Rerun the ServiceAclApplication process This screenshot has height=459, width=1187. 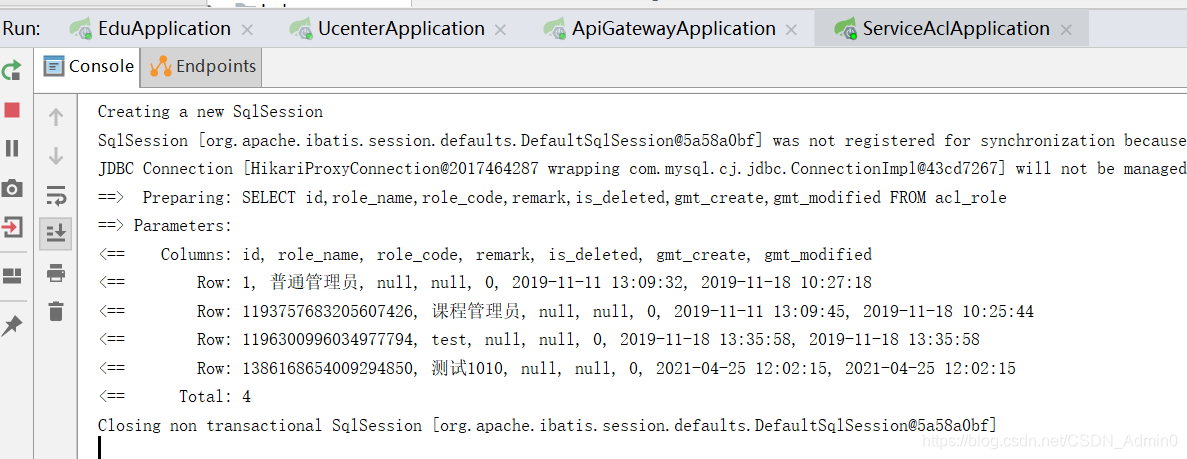tap(12, 70)
